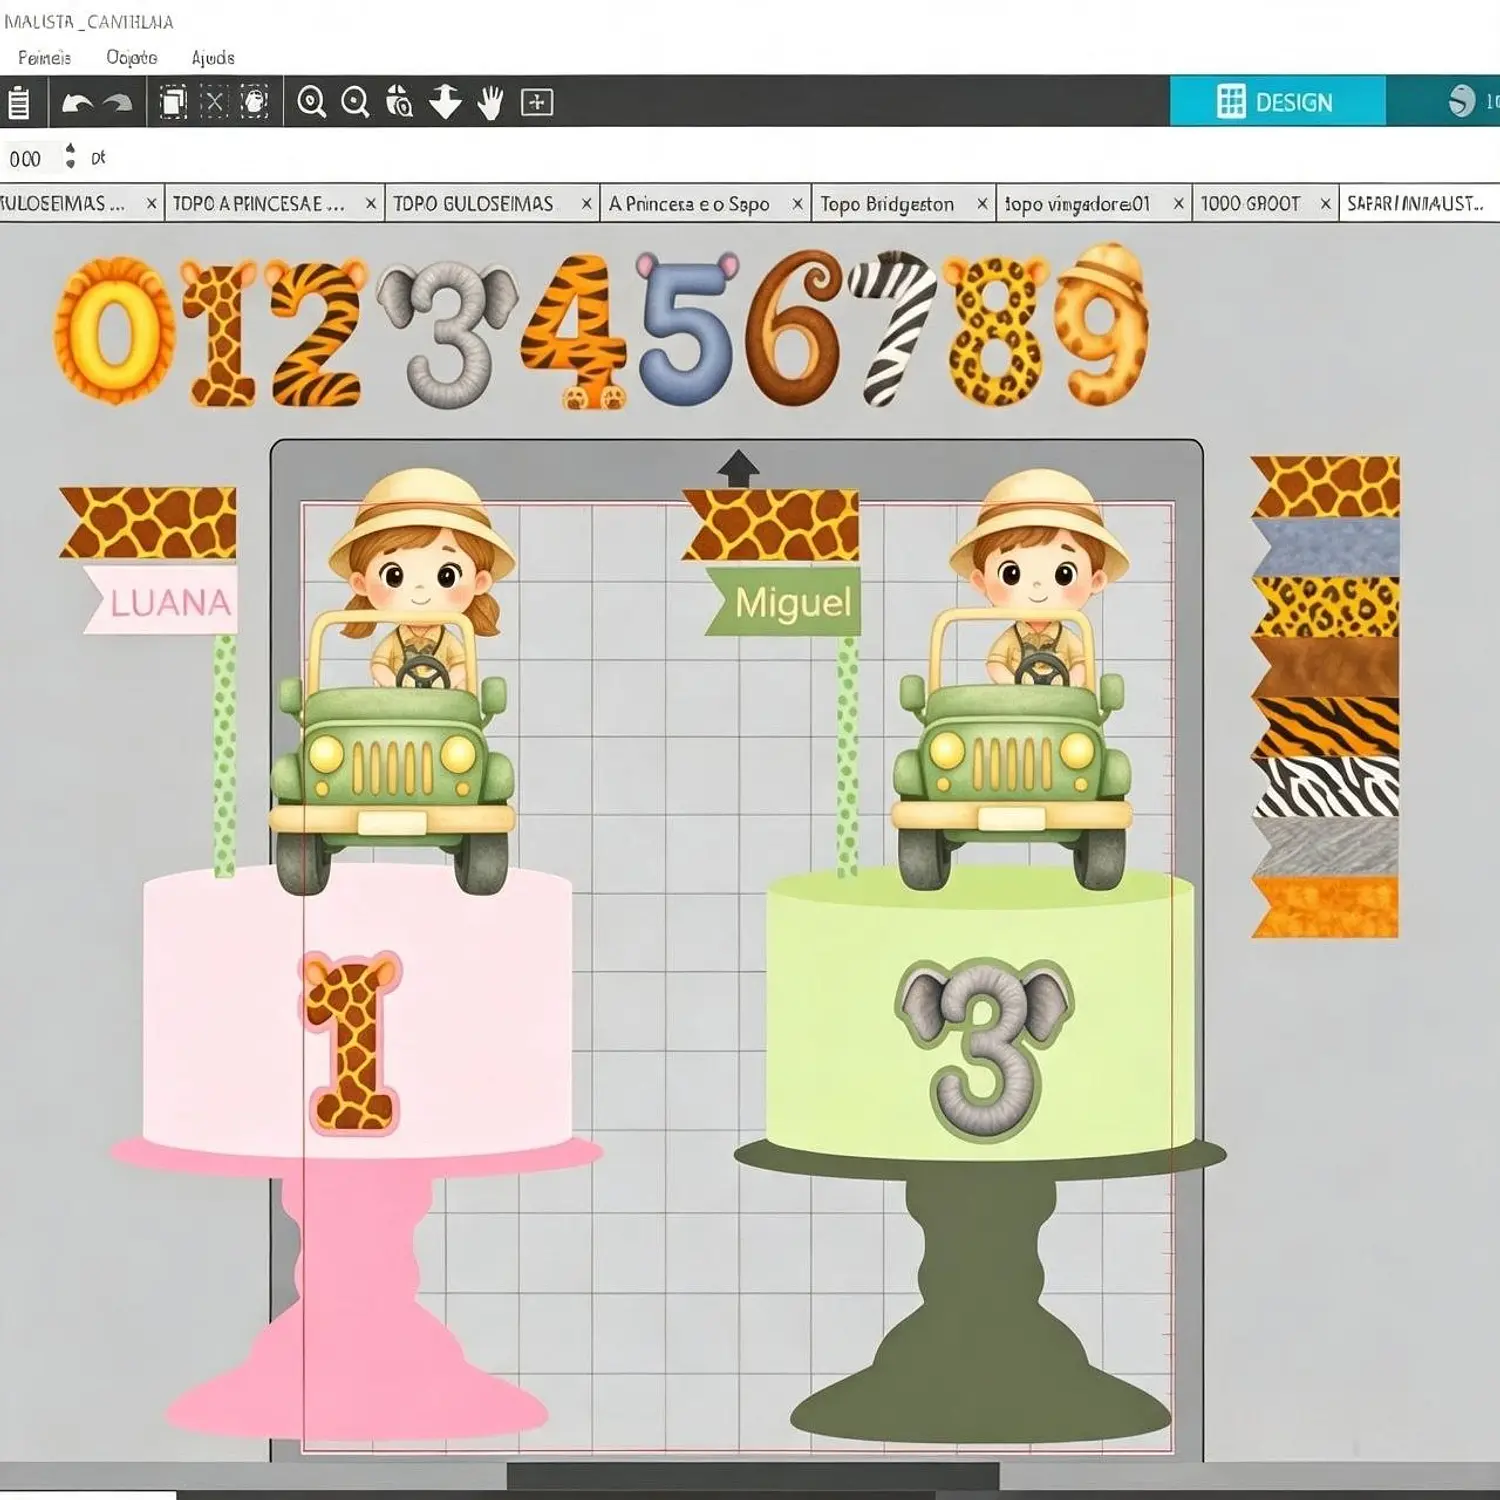Image resolution: width=1500 pixels, height=1500 pixels.
Task: Undo the last action
Action: 77,102
